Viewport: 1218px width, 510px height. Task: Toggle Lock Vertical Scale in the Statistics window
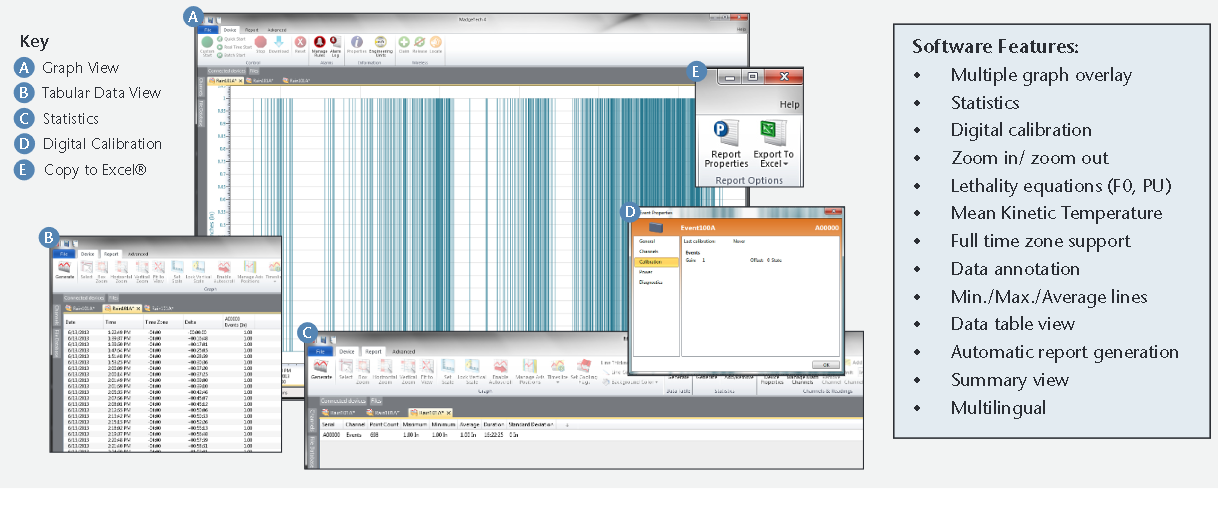point(471,370)
